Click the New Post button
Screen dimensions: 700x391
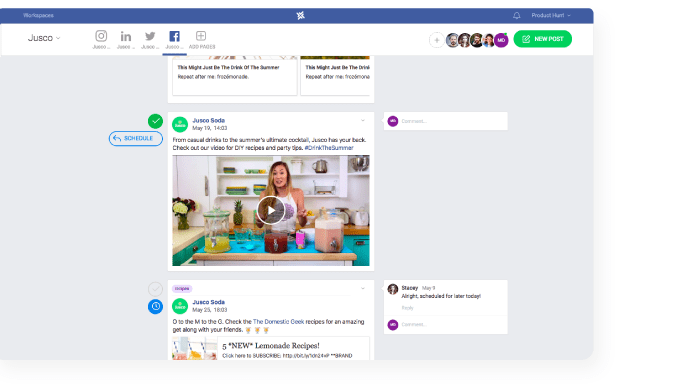coord(542,39)
